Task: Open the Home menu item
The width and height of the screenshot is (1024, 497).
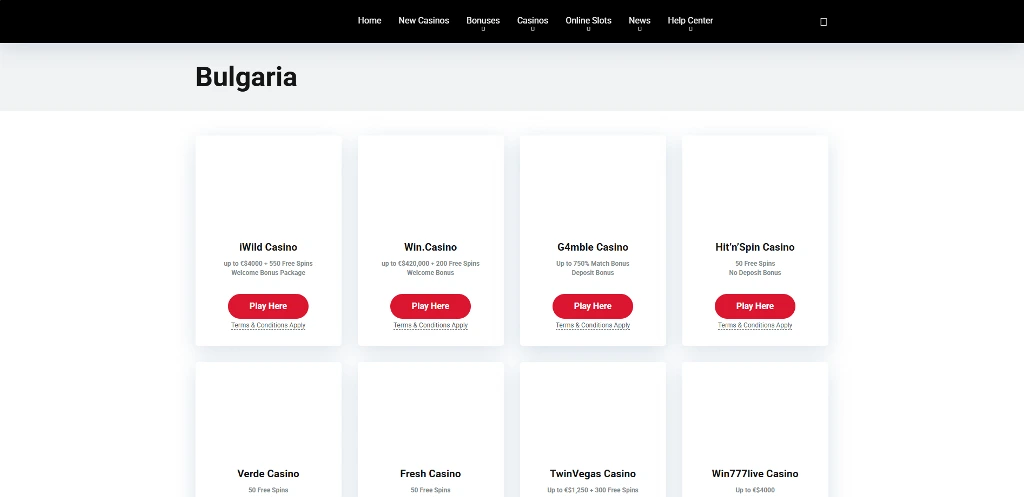Action: click(x=369, y=20)
